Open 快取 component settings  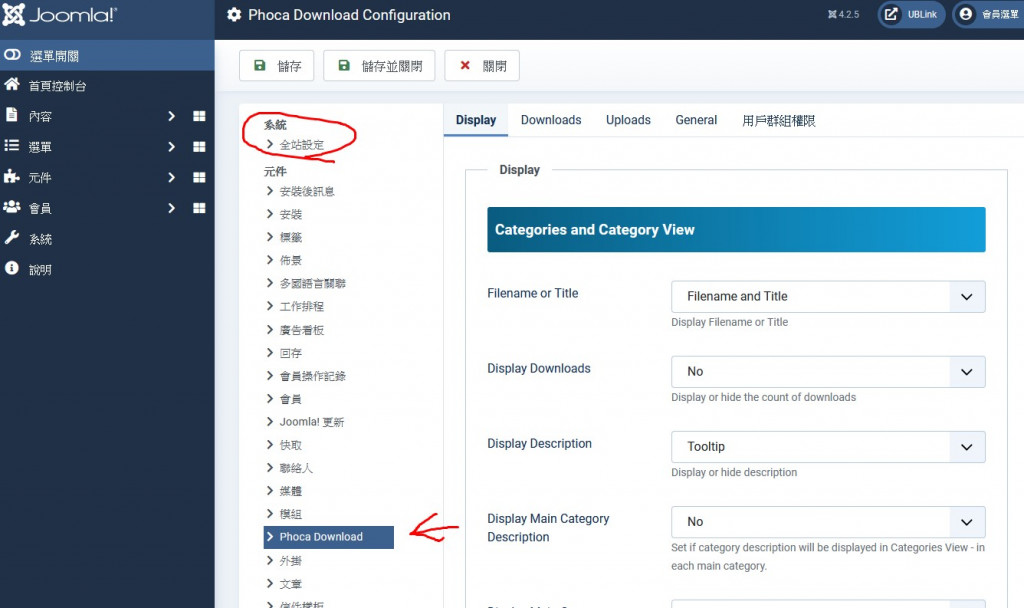(x=290, y=445)
